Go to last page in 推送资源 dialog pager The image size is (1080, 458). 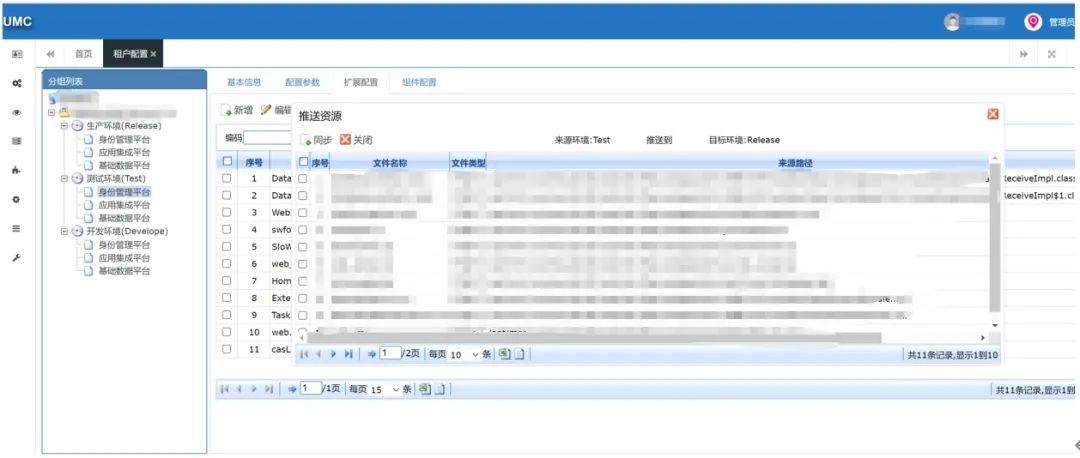pos(349,354)
